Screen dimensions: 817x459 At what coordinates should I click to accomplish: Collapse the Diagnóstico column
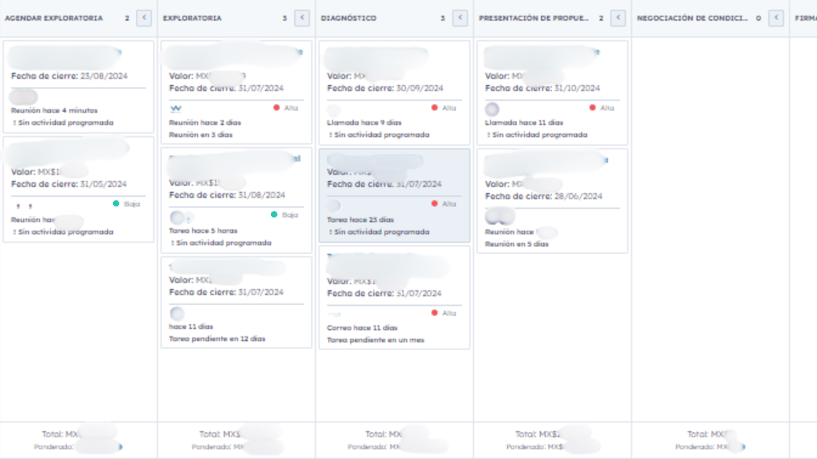click(459, 18)
